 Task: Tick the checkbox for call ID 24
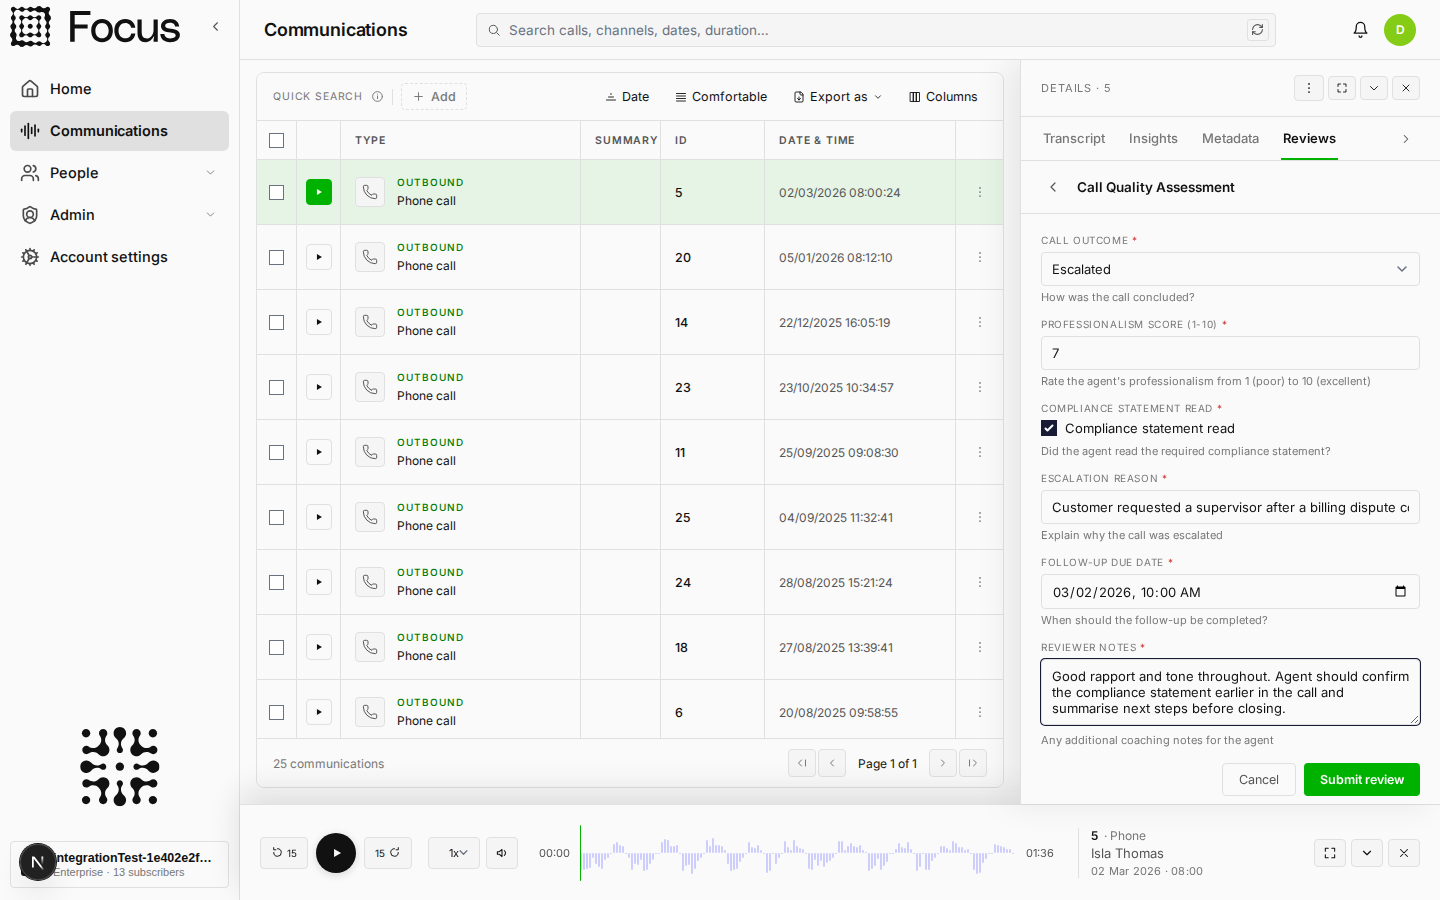coord(277,582)
